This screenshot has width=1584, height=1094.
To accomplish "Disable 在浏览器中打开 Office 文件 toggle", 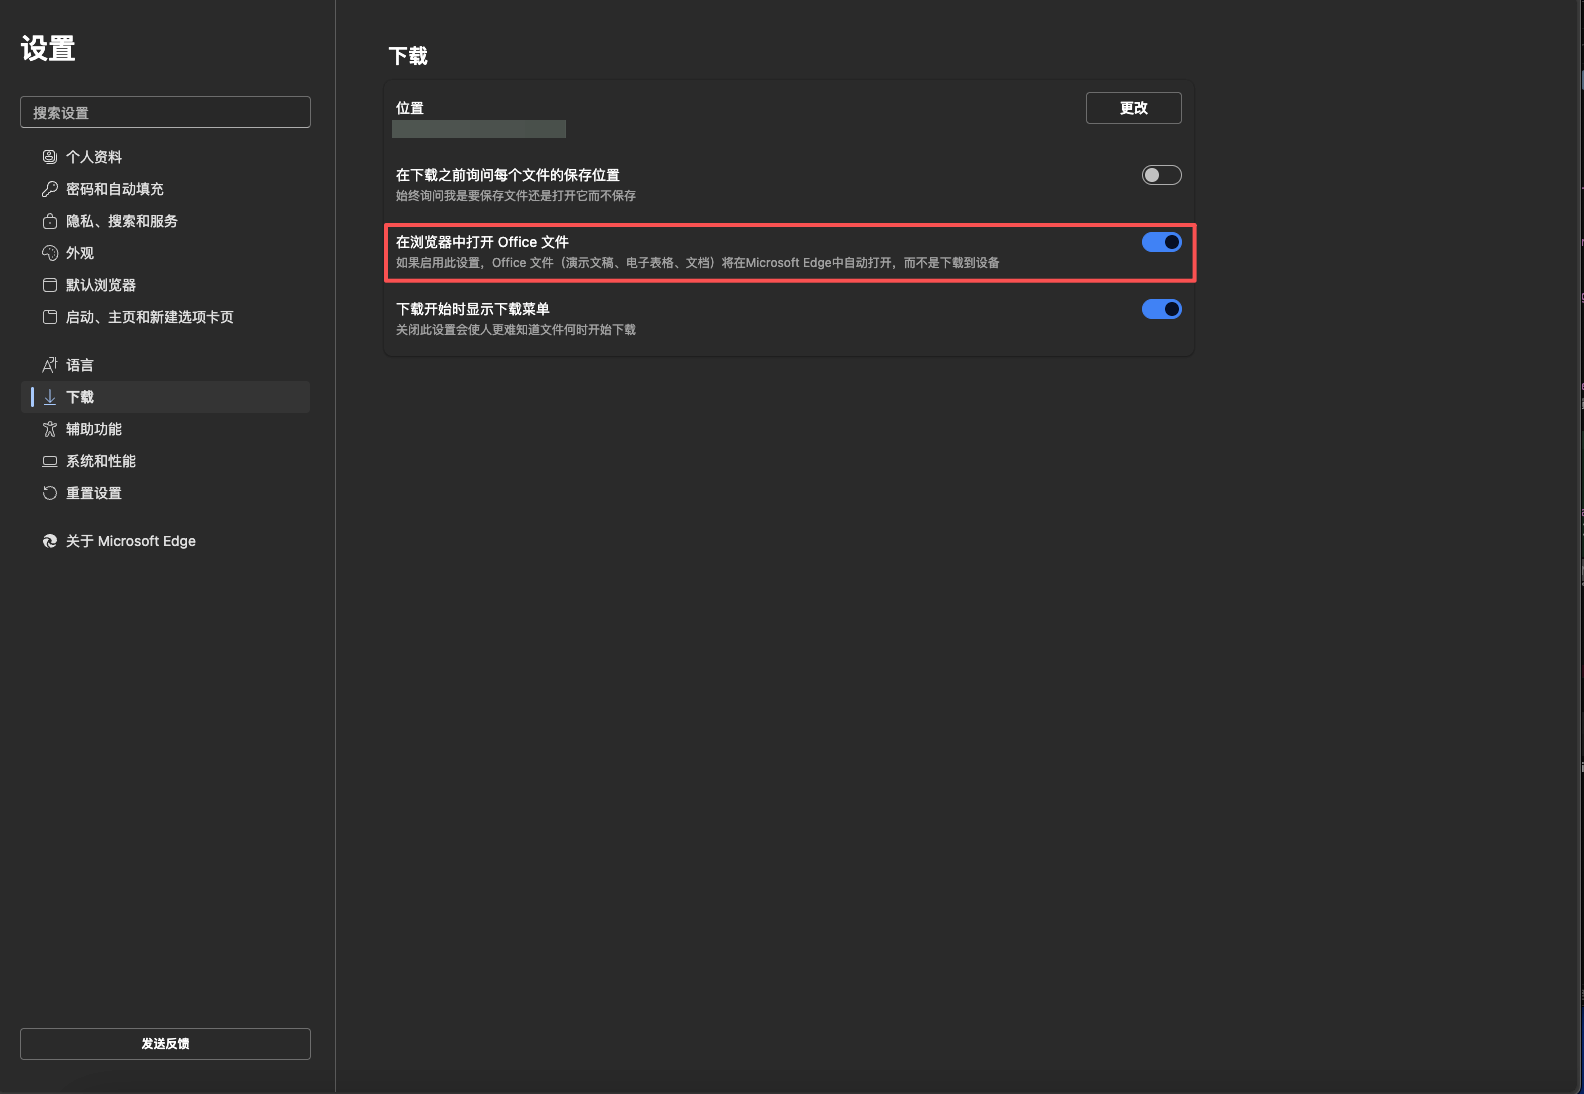I will (1161, 242).
